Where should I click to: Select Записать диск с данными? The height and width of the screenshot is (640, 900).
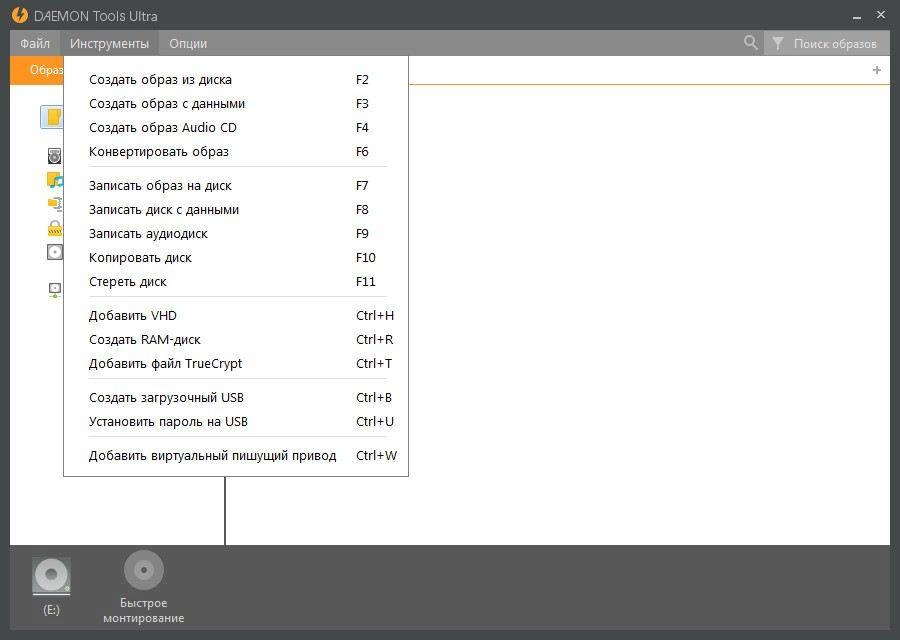pos(236,210)
